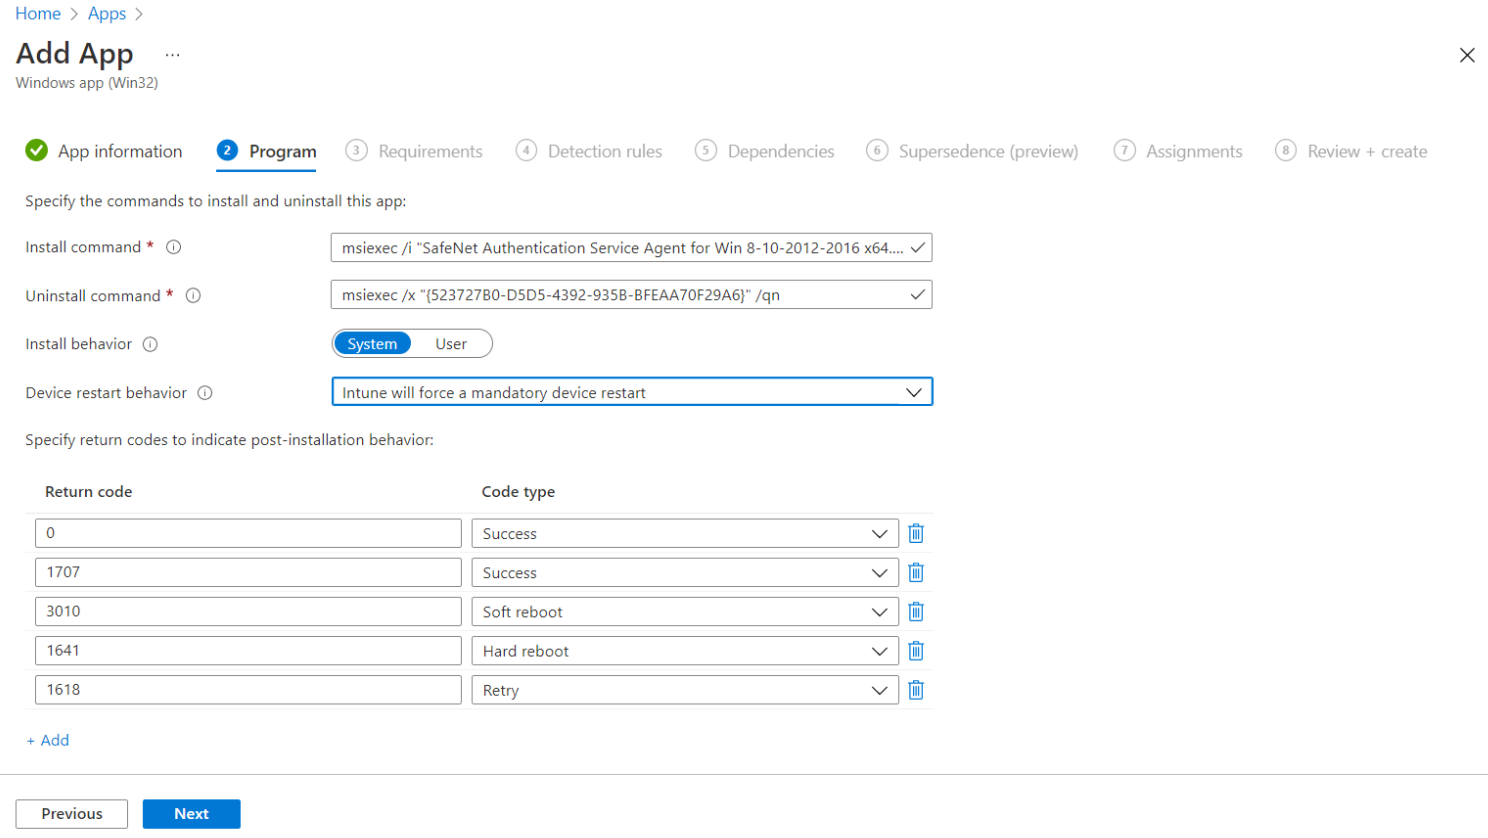
Task: Delete the 1707 return code row
Action: [915, 573]
